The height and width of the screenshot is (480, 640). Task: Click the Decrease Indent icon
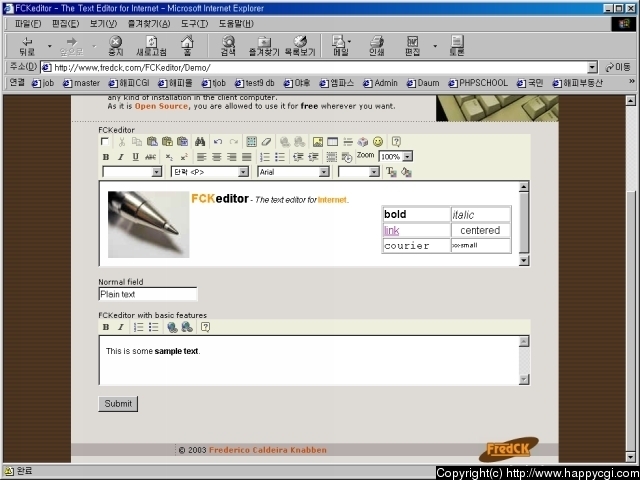[298, 157]
